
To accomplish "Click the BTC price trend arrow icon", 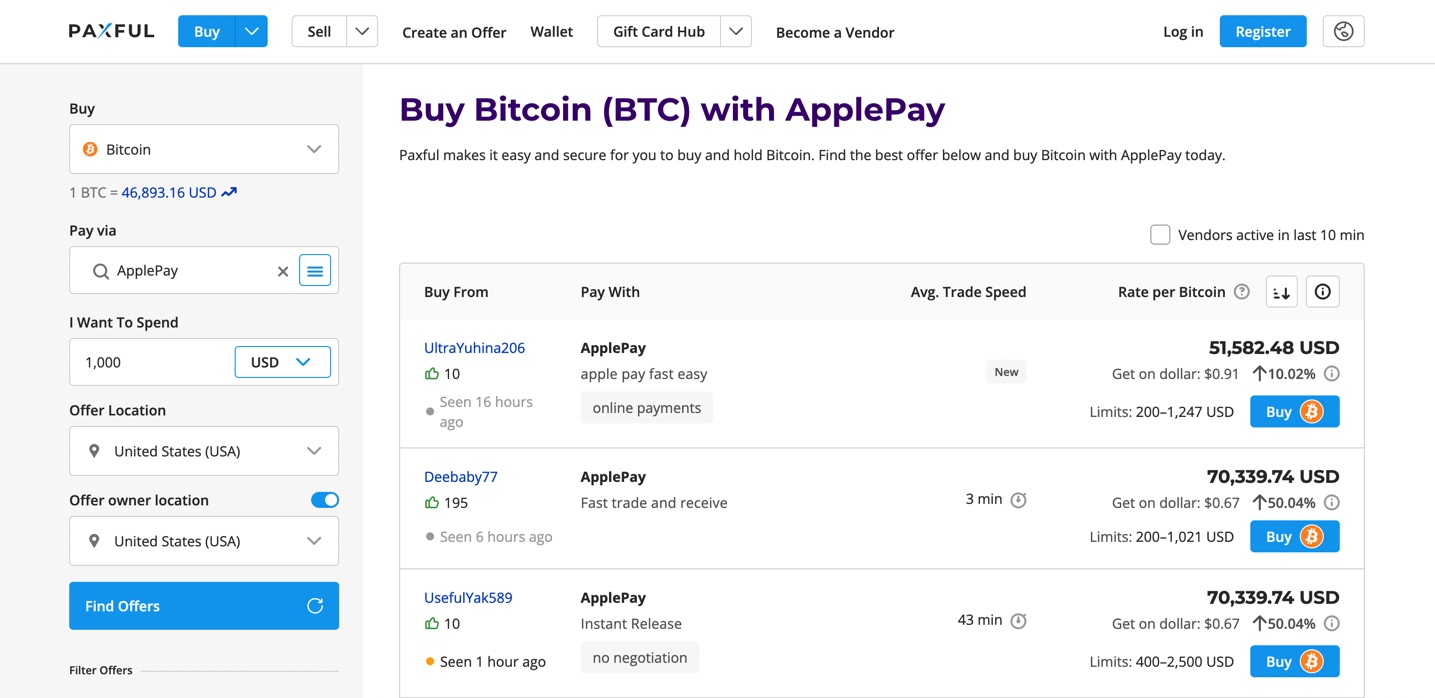I will click(x=229, y=192).
